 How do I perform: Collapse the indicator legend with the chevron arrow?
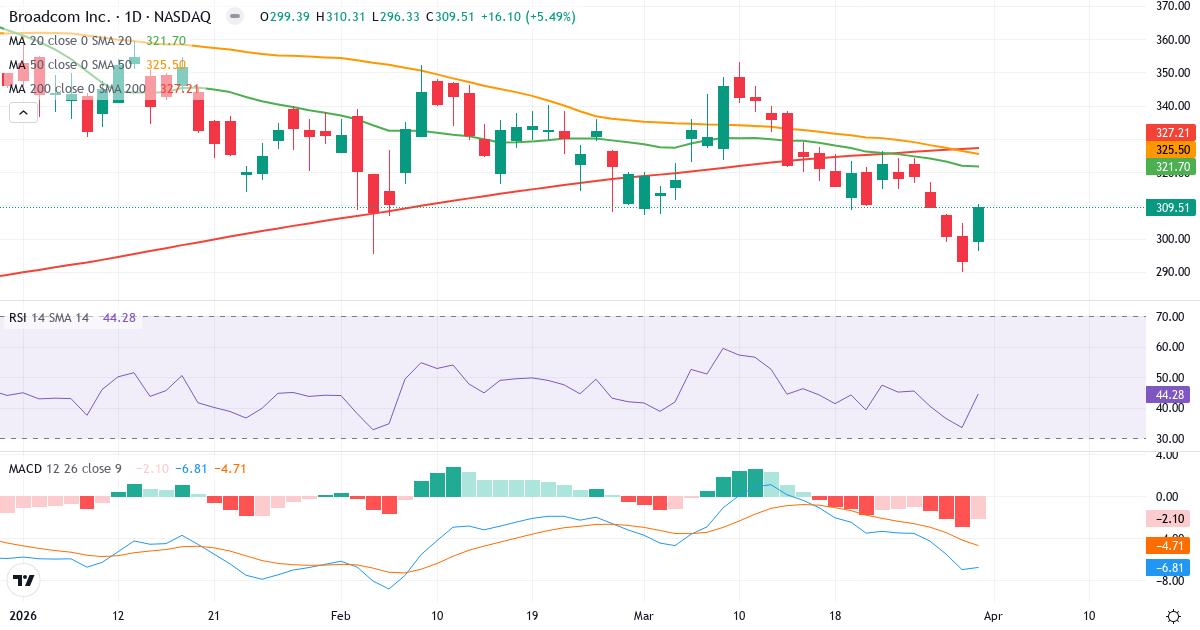pos(22,111)
